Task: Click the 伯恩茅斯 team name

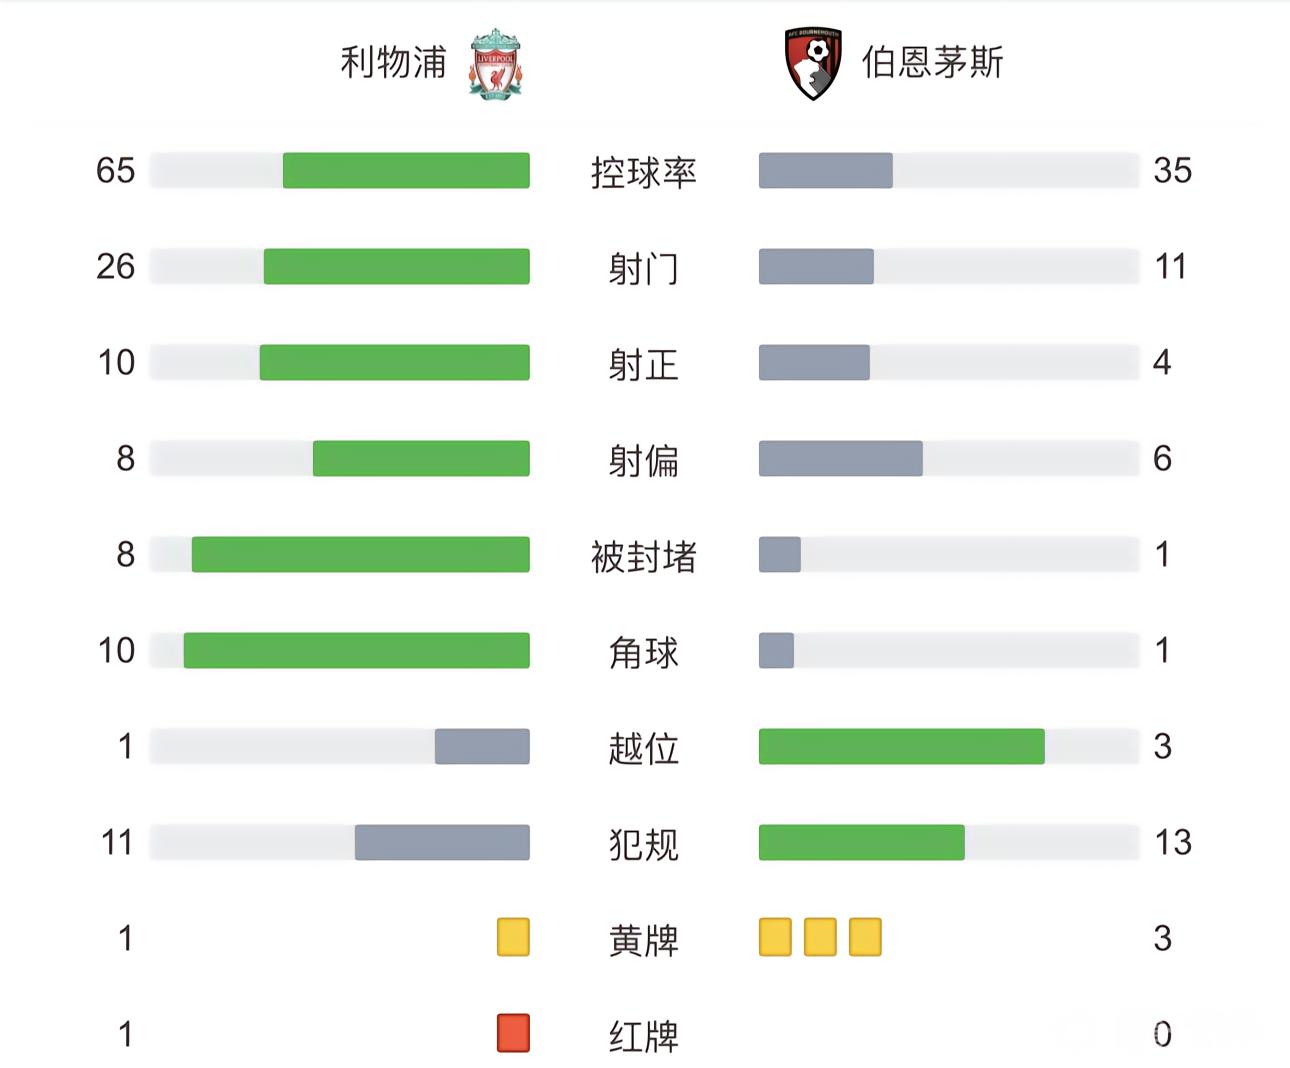Action: point(932,62)
